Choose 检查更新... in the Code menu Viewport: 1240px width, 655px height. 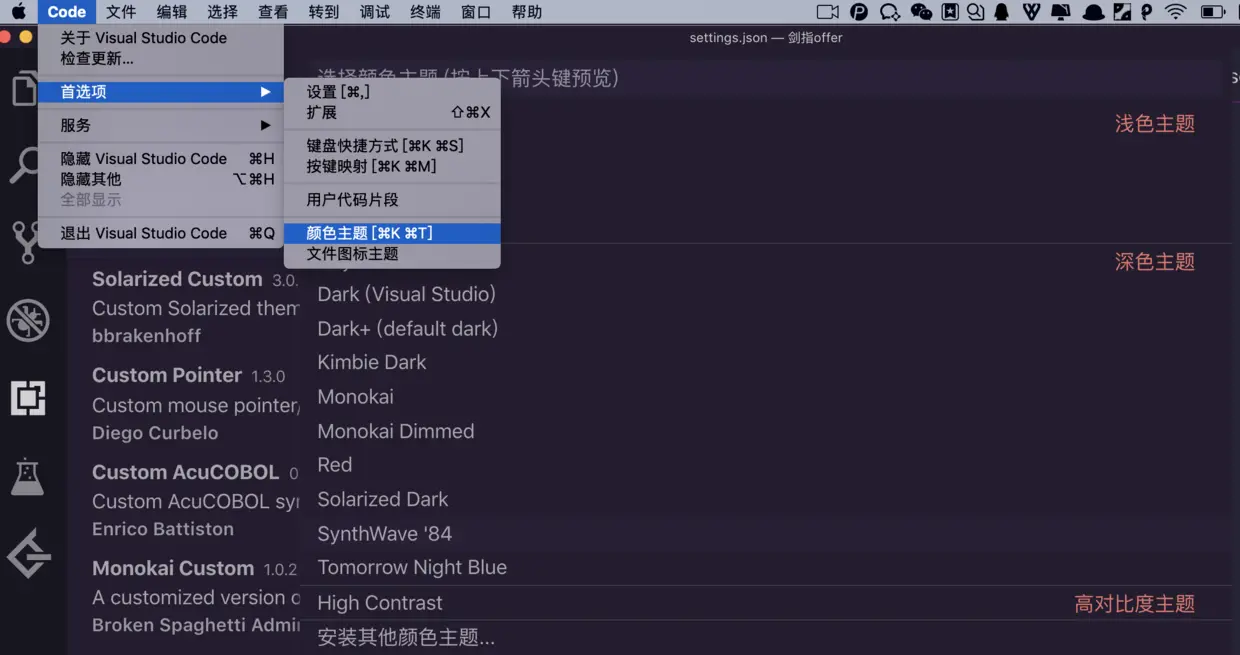(161, 58)
